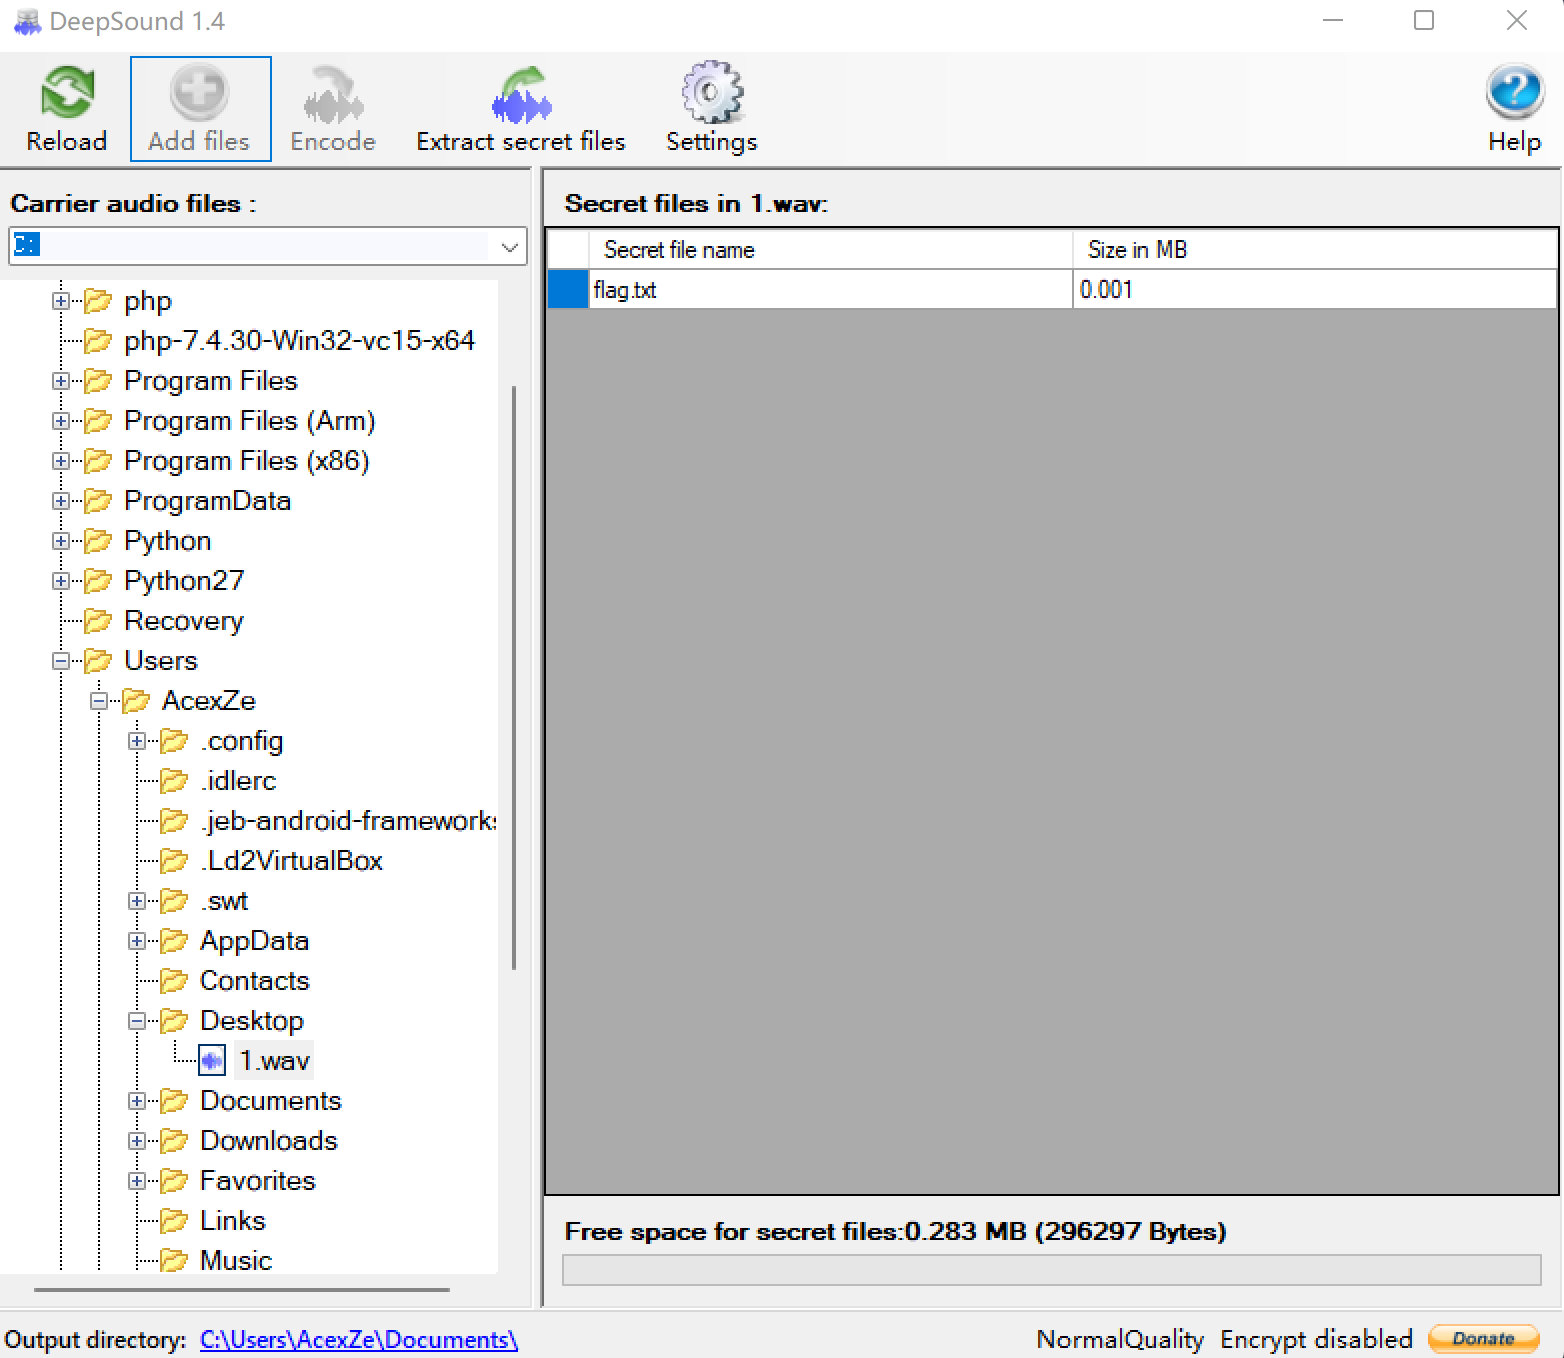1564x1358 pixels.
Task: Click the php folder icon
Action: pyautogui.click(x=98, y=300)
